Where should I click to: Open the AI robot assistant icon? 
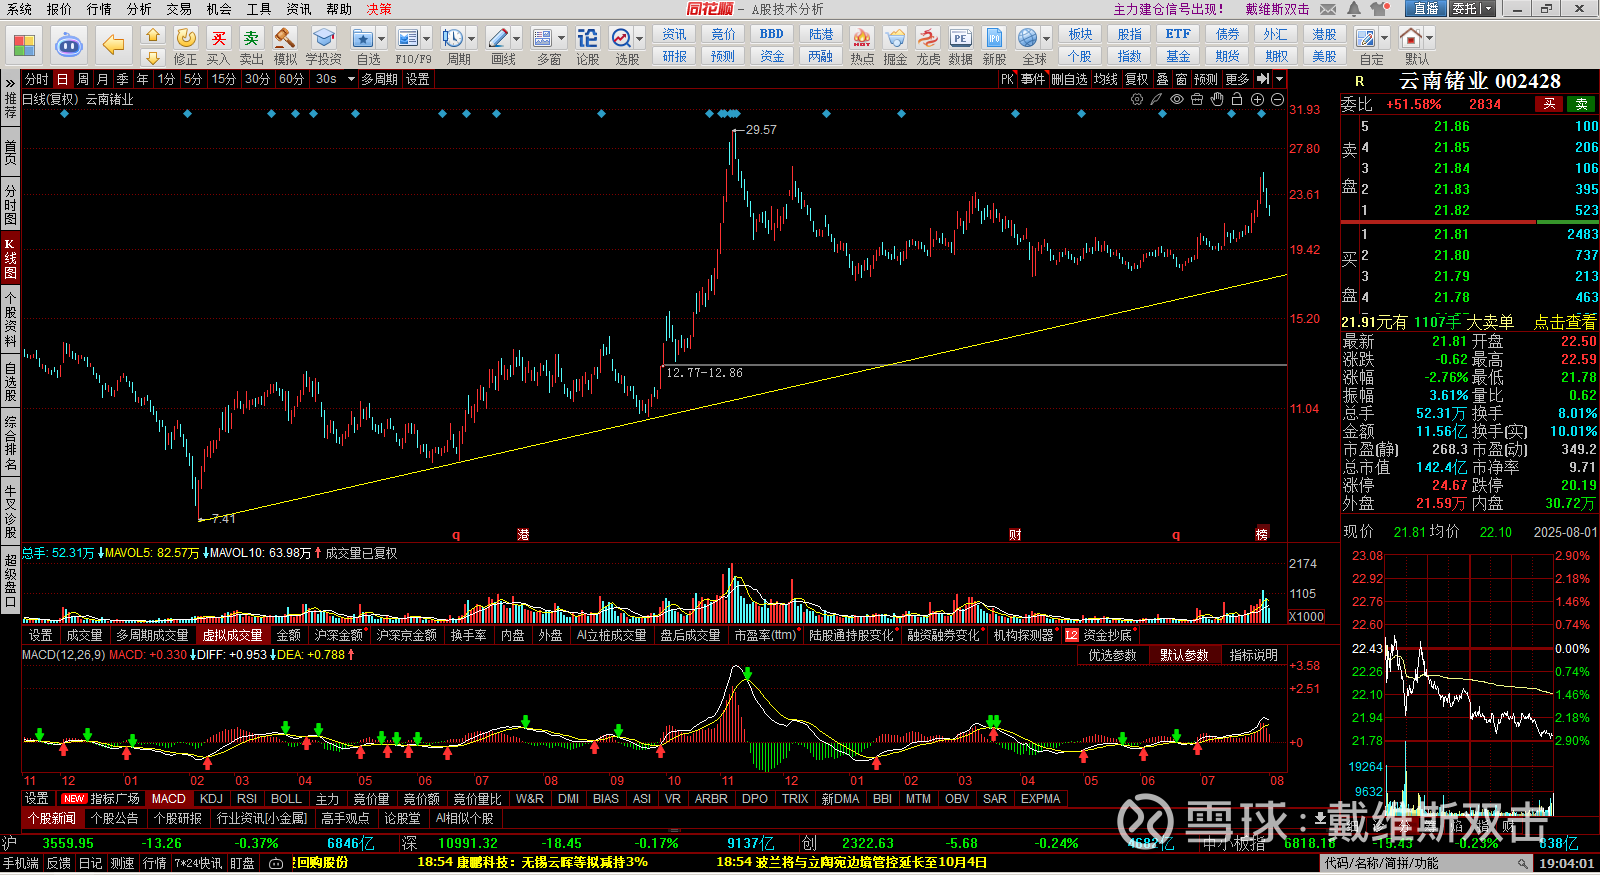pyautogui.click(x=68, y=45)
